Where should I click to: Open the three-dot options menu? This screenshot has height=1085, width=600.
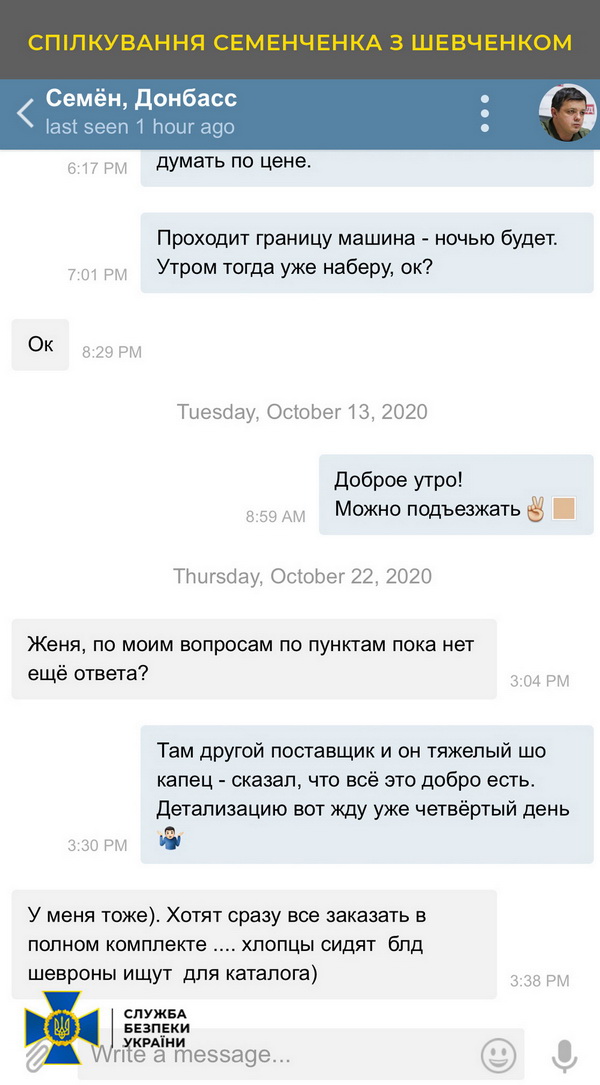point(485,113)
